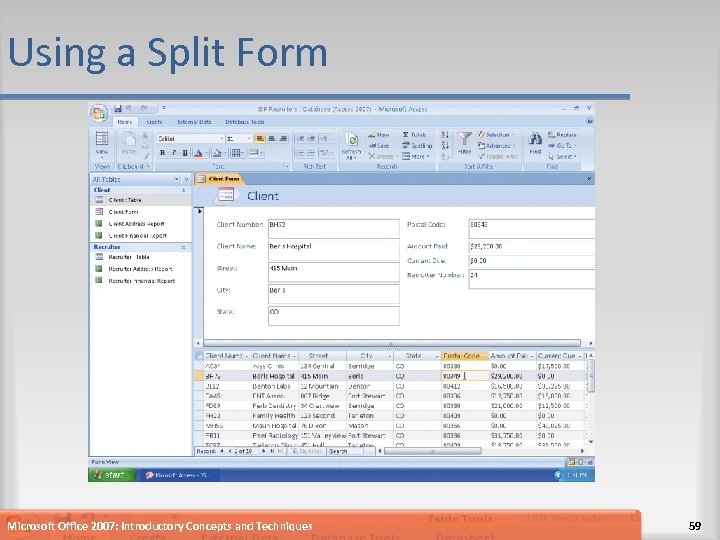720x540 pixels.
Task: Click the Font Color 'A' icon
Action: [198, 153]
